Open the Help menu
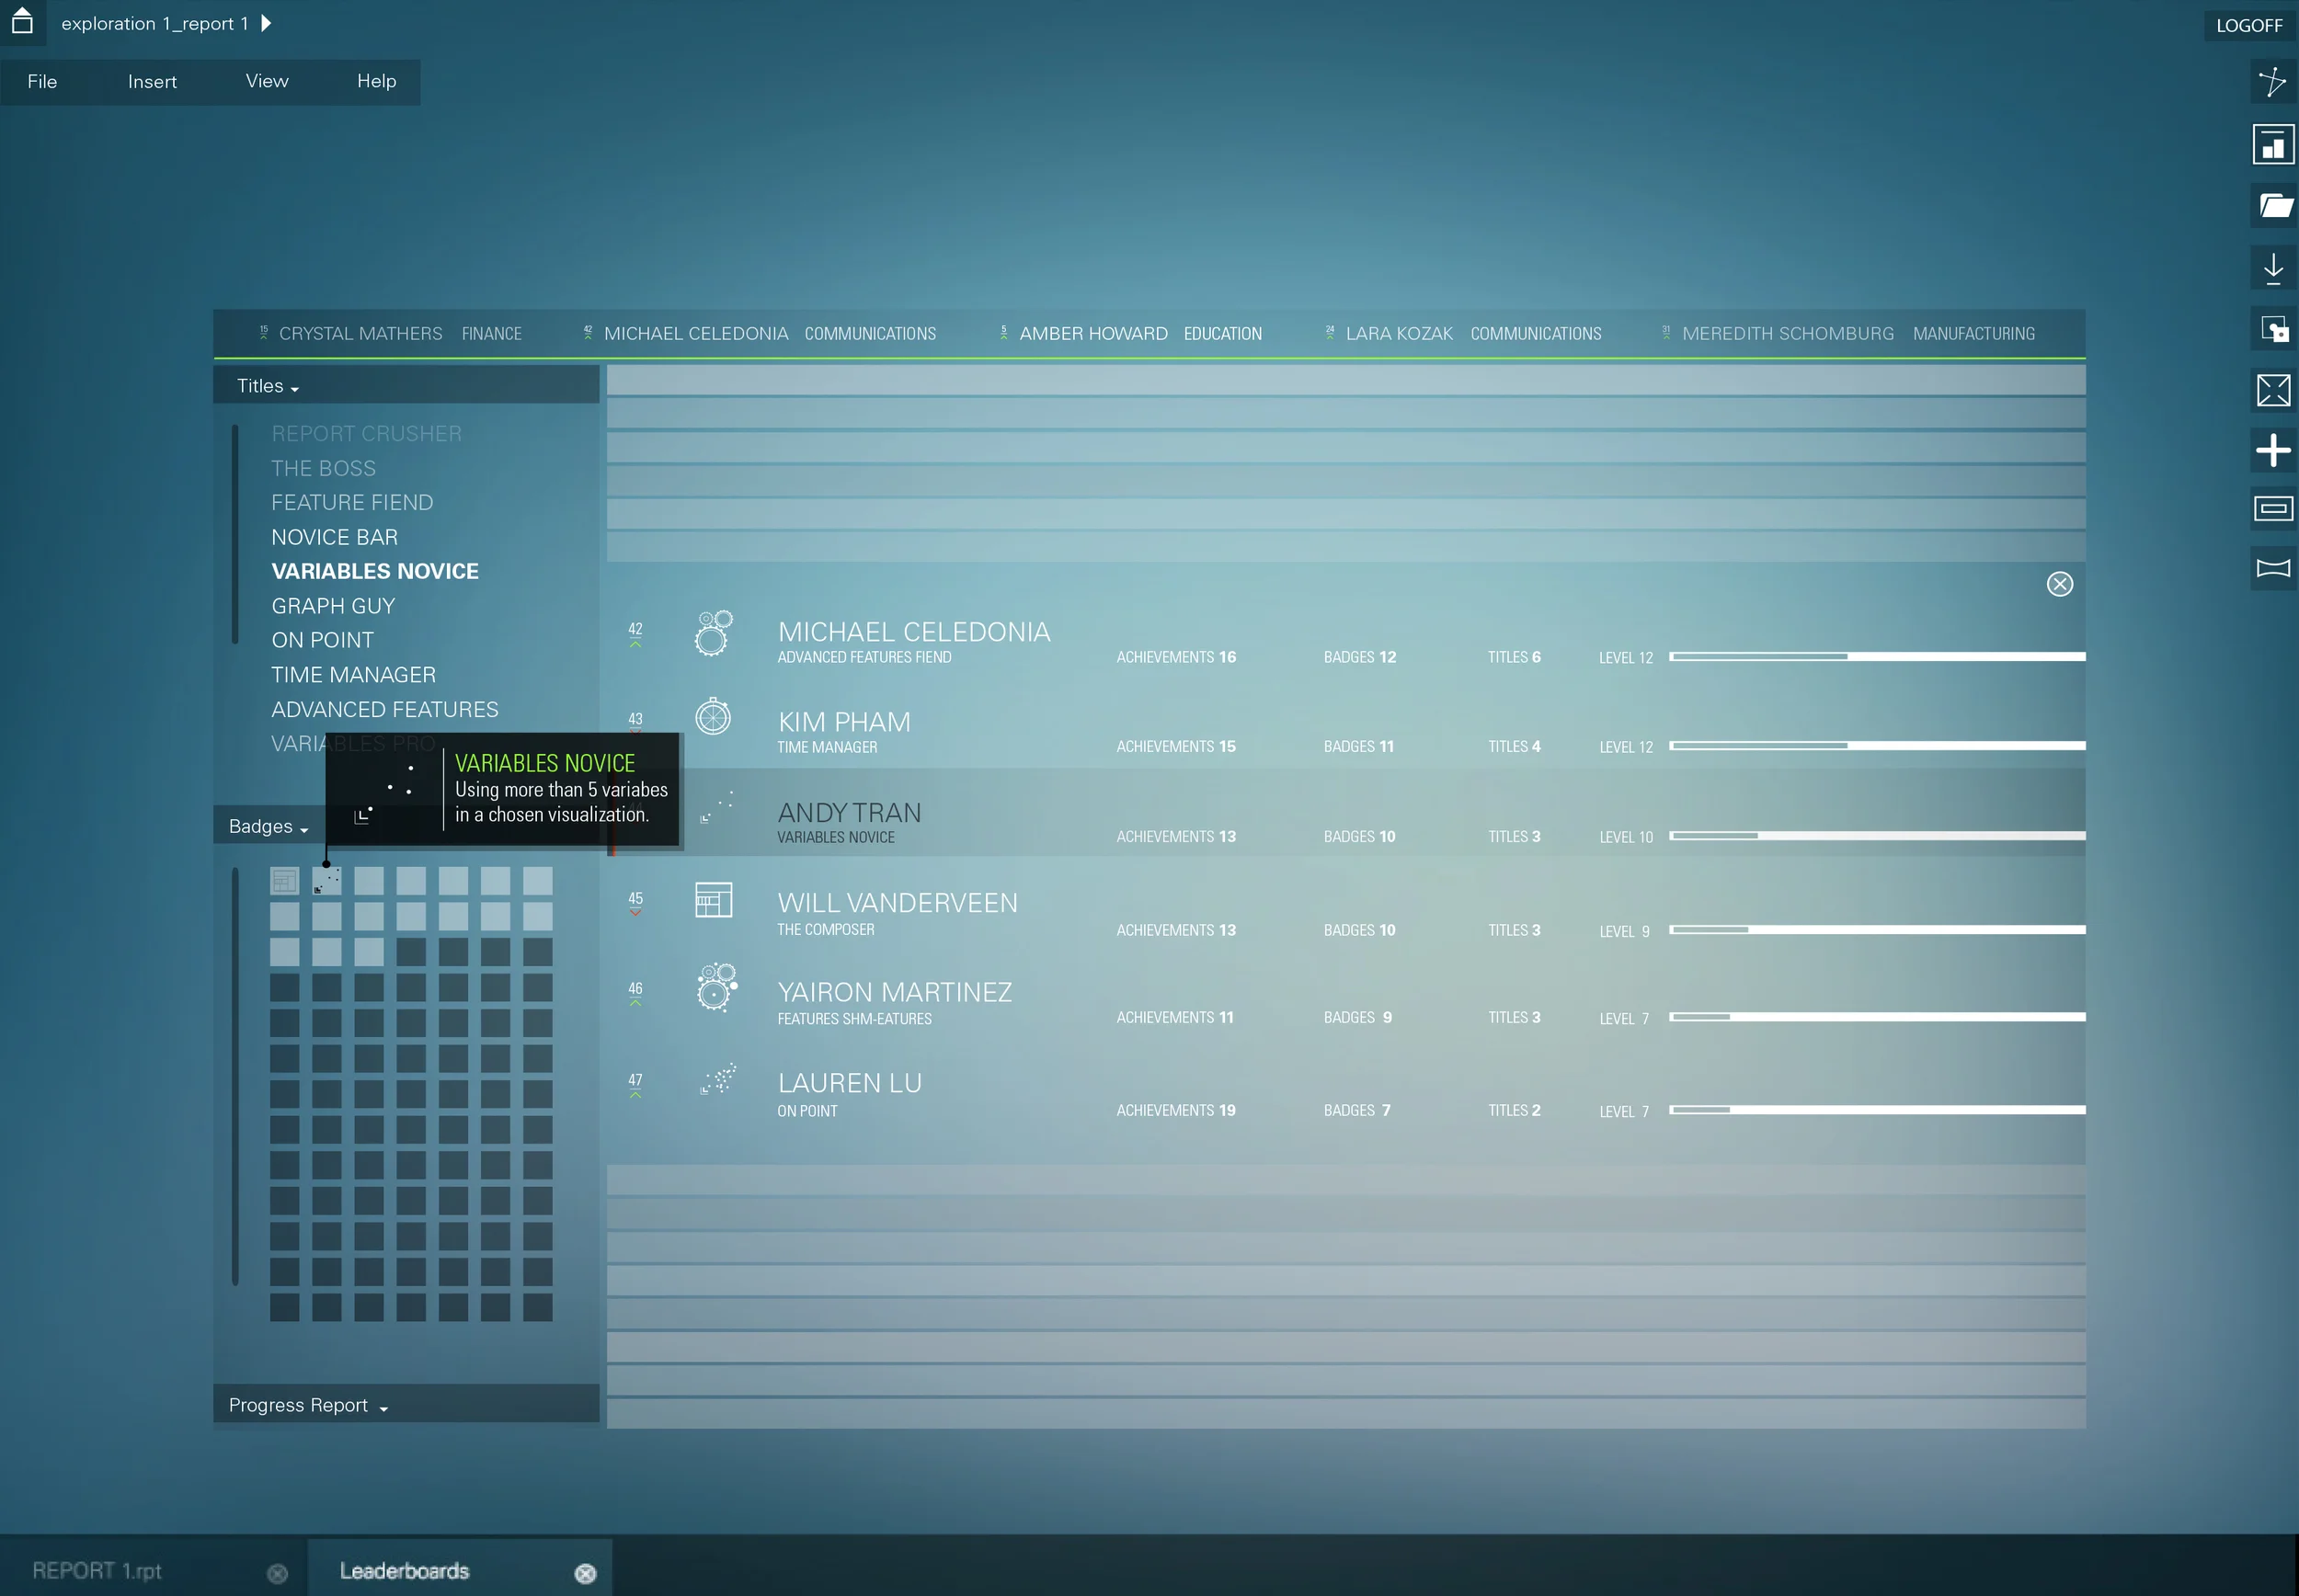Screen dimensions: 2299x1596 point(376,81)
